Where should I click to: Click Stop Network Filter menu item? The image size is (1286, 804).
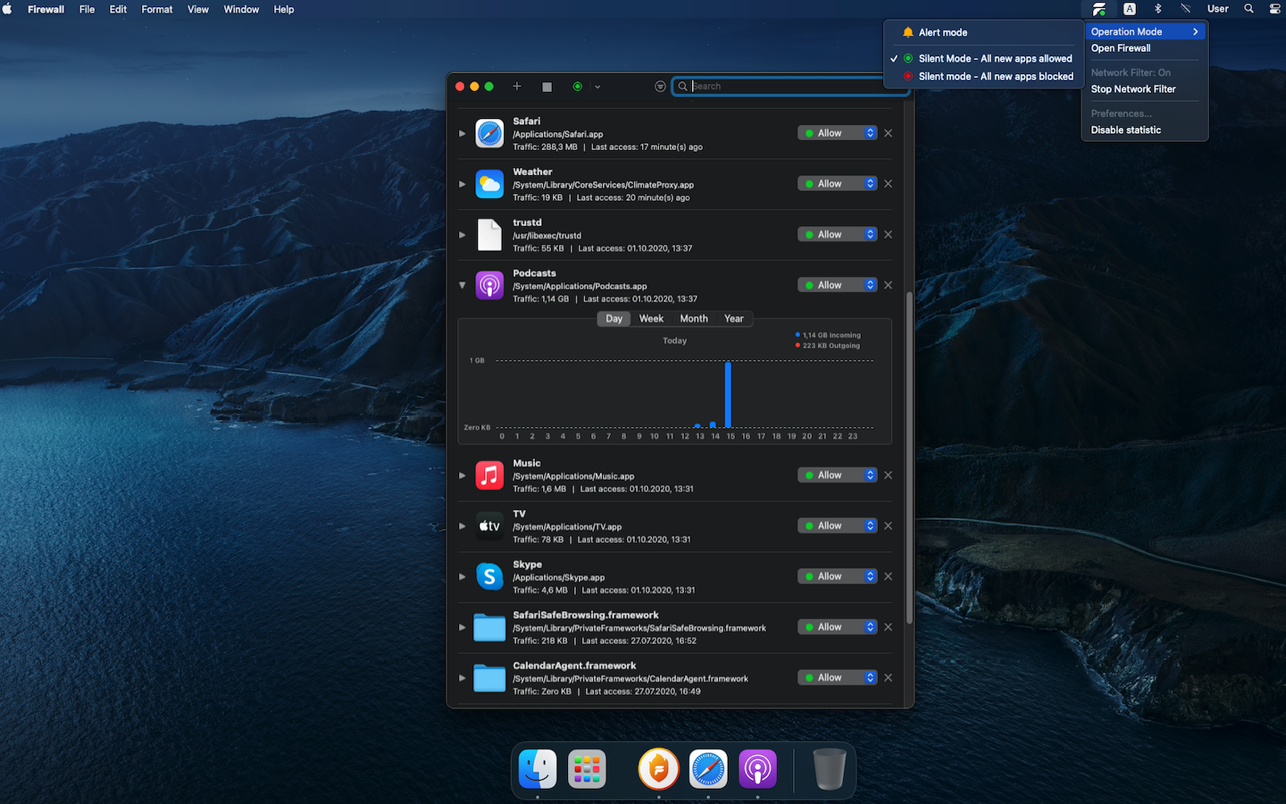tap(1145, 89)
